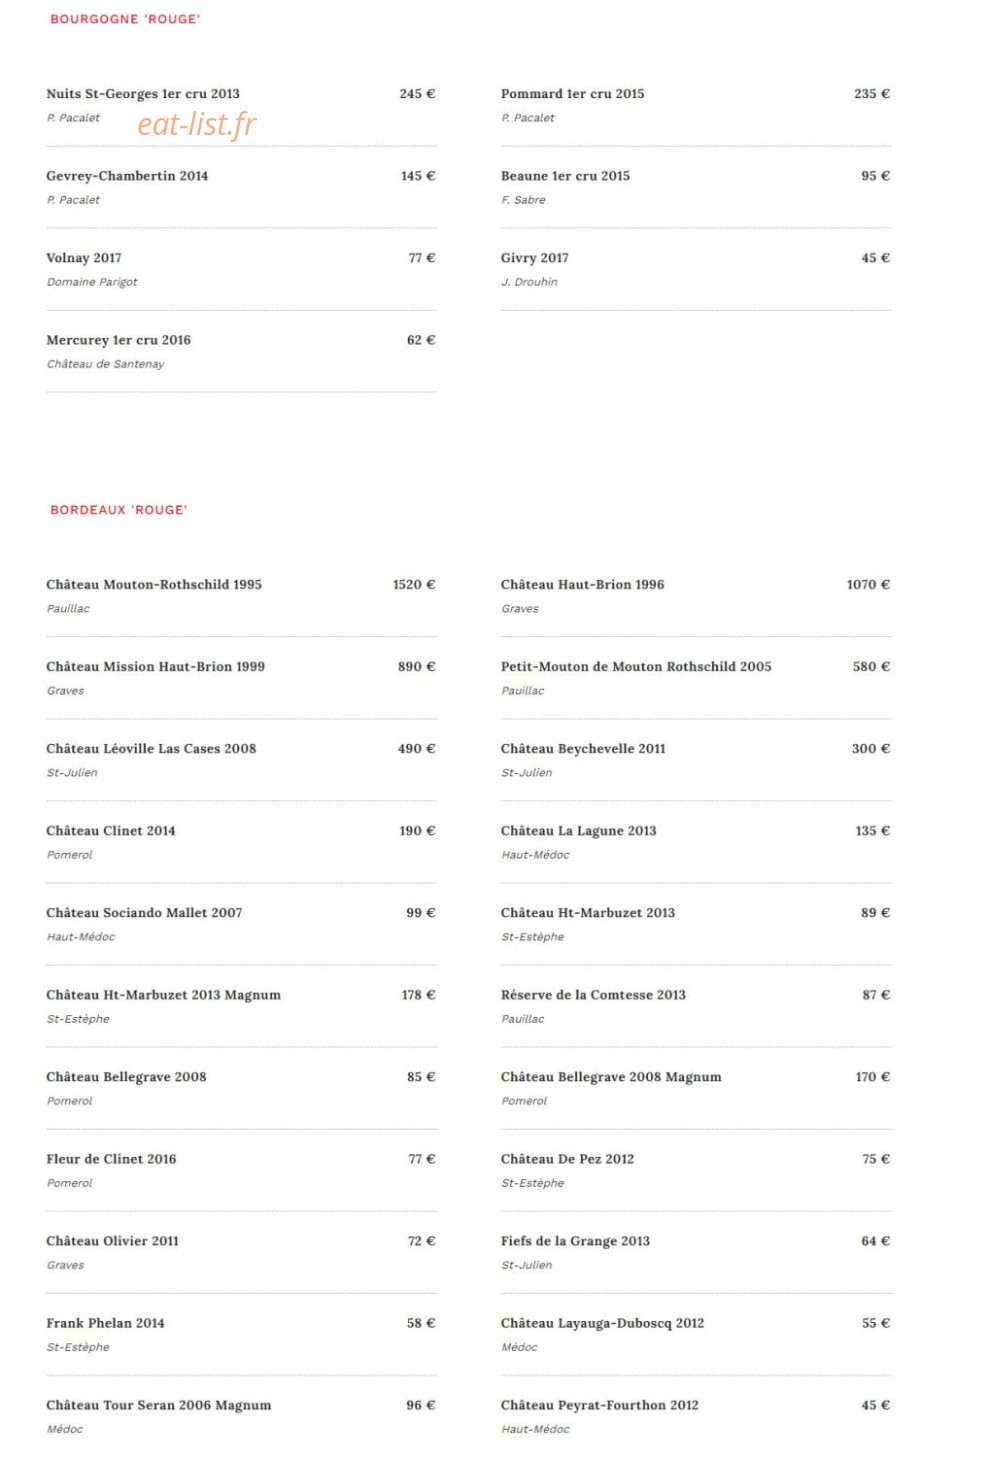Click Givry 2017 wine entry
This screenshot has height=1457, width=989.
point(535,258)
